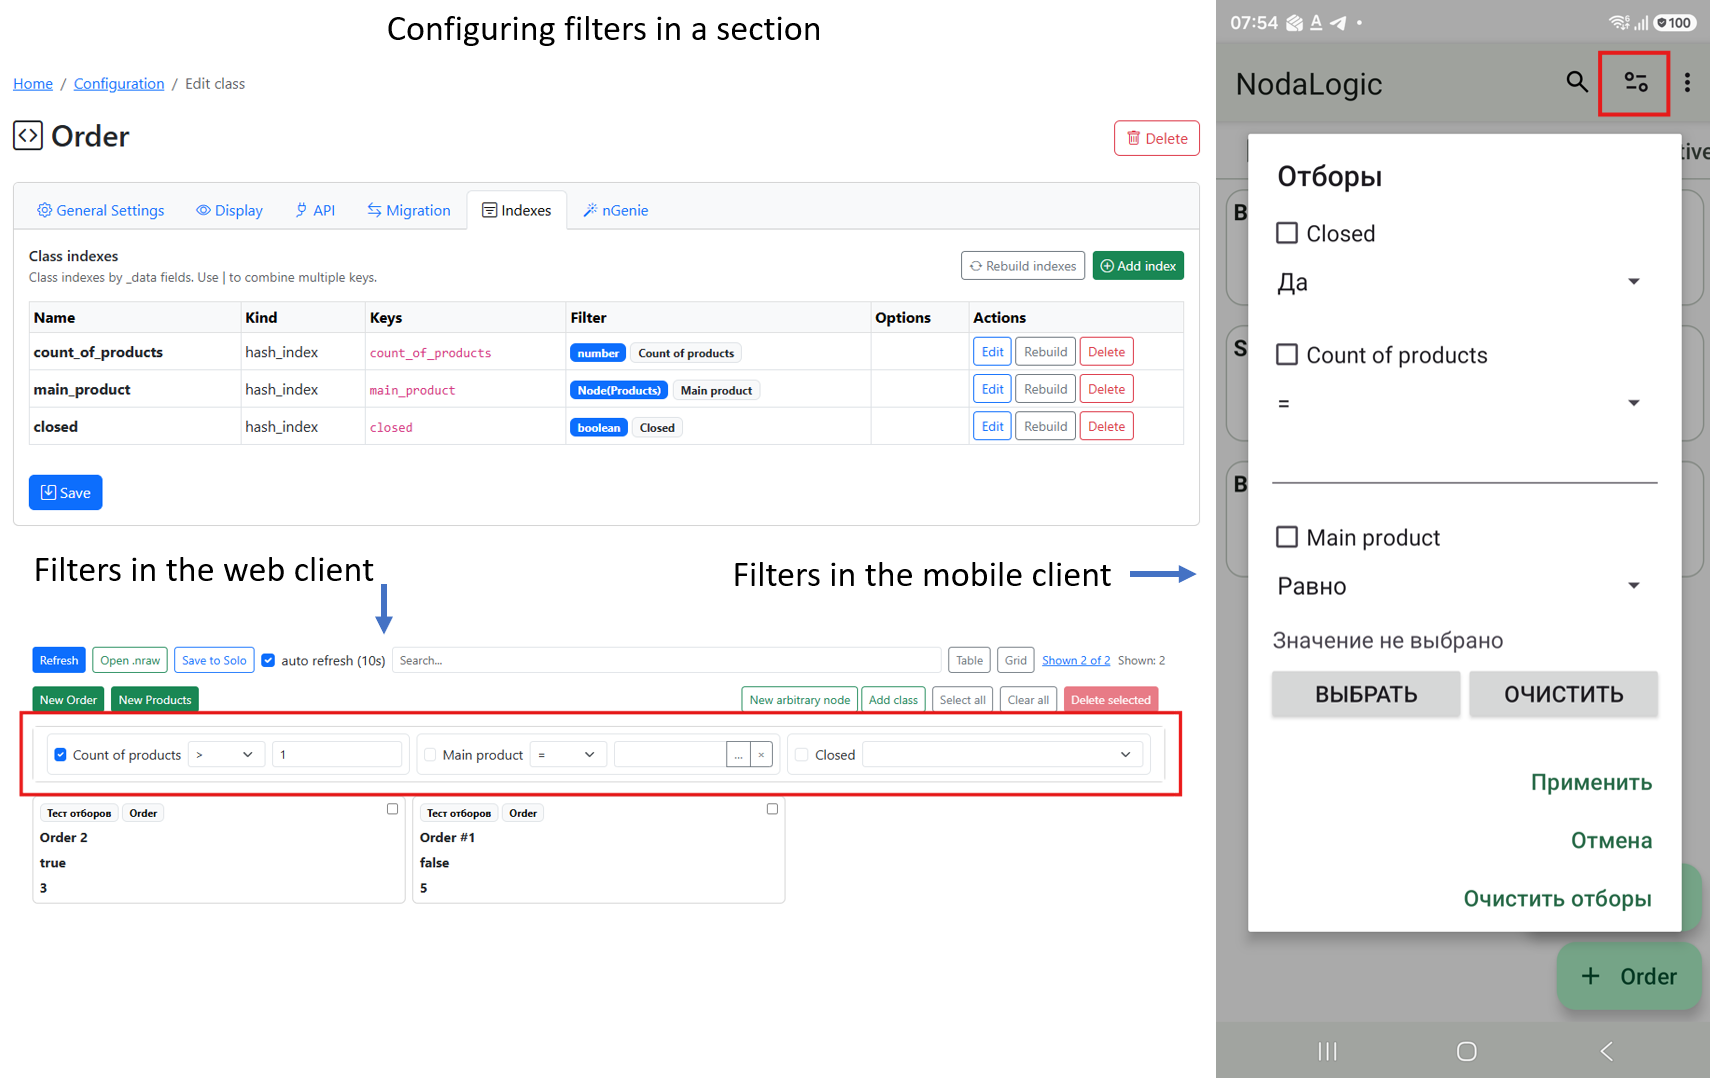The image size is (1710, 1079).
Task: Check the mobile Closed filter checkbox
Action: click(1287, 233)
